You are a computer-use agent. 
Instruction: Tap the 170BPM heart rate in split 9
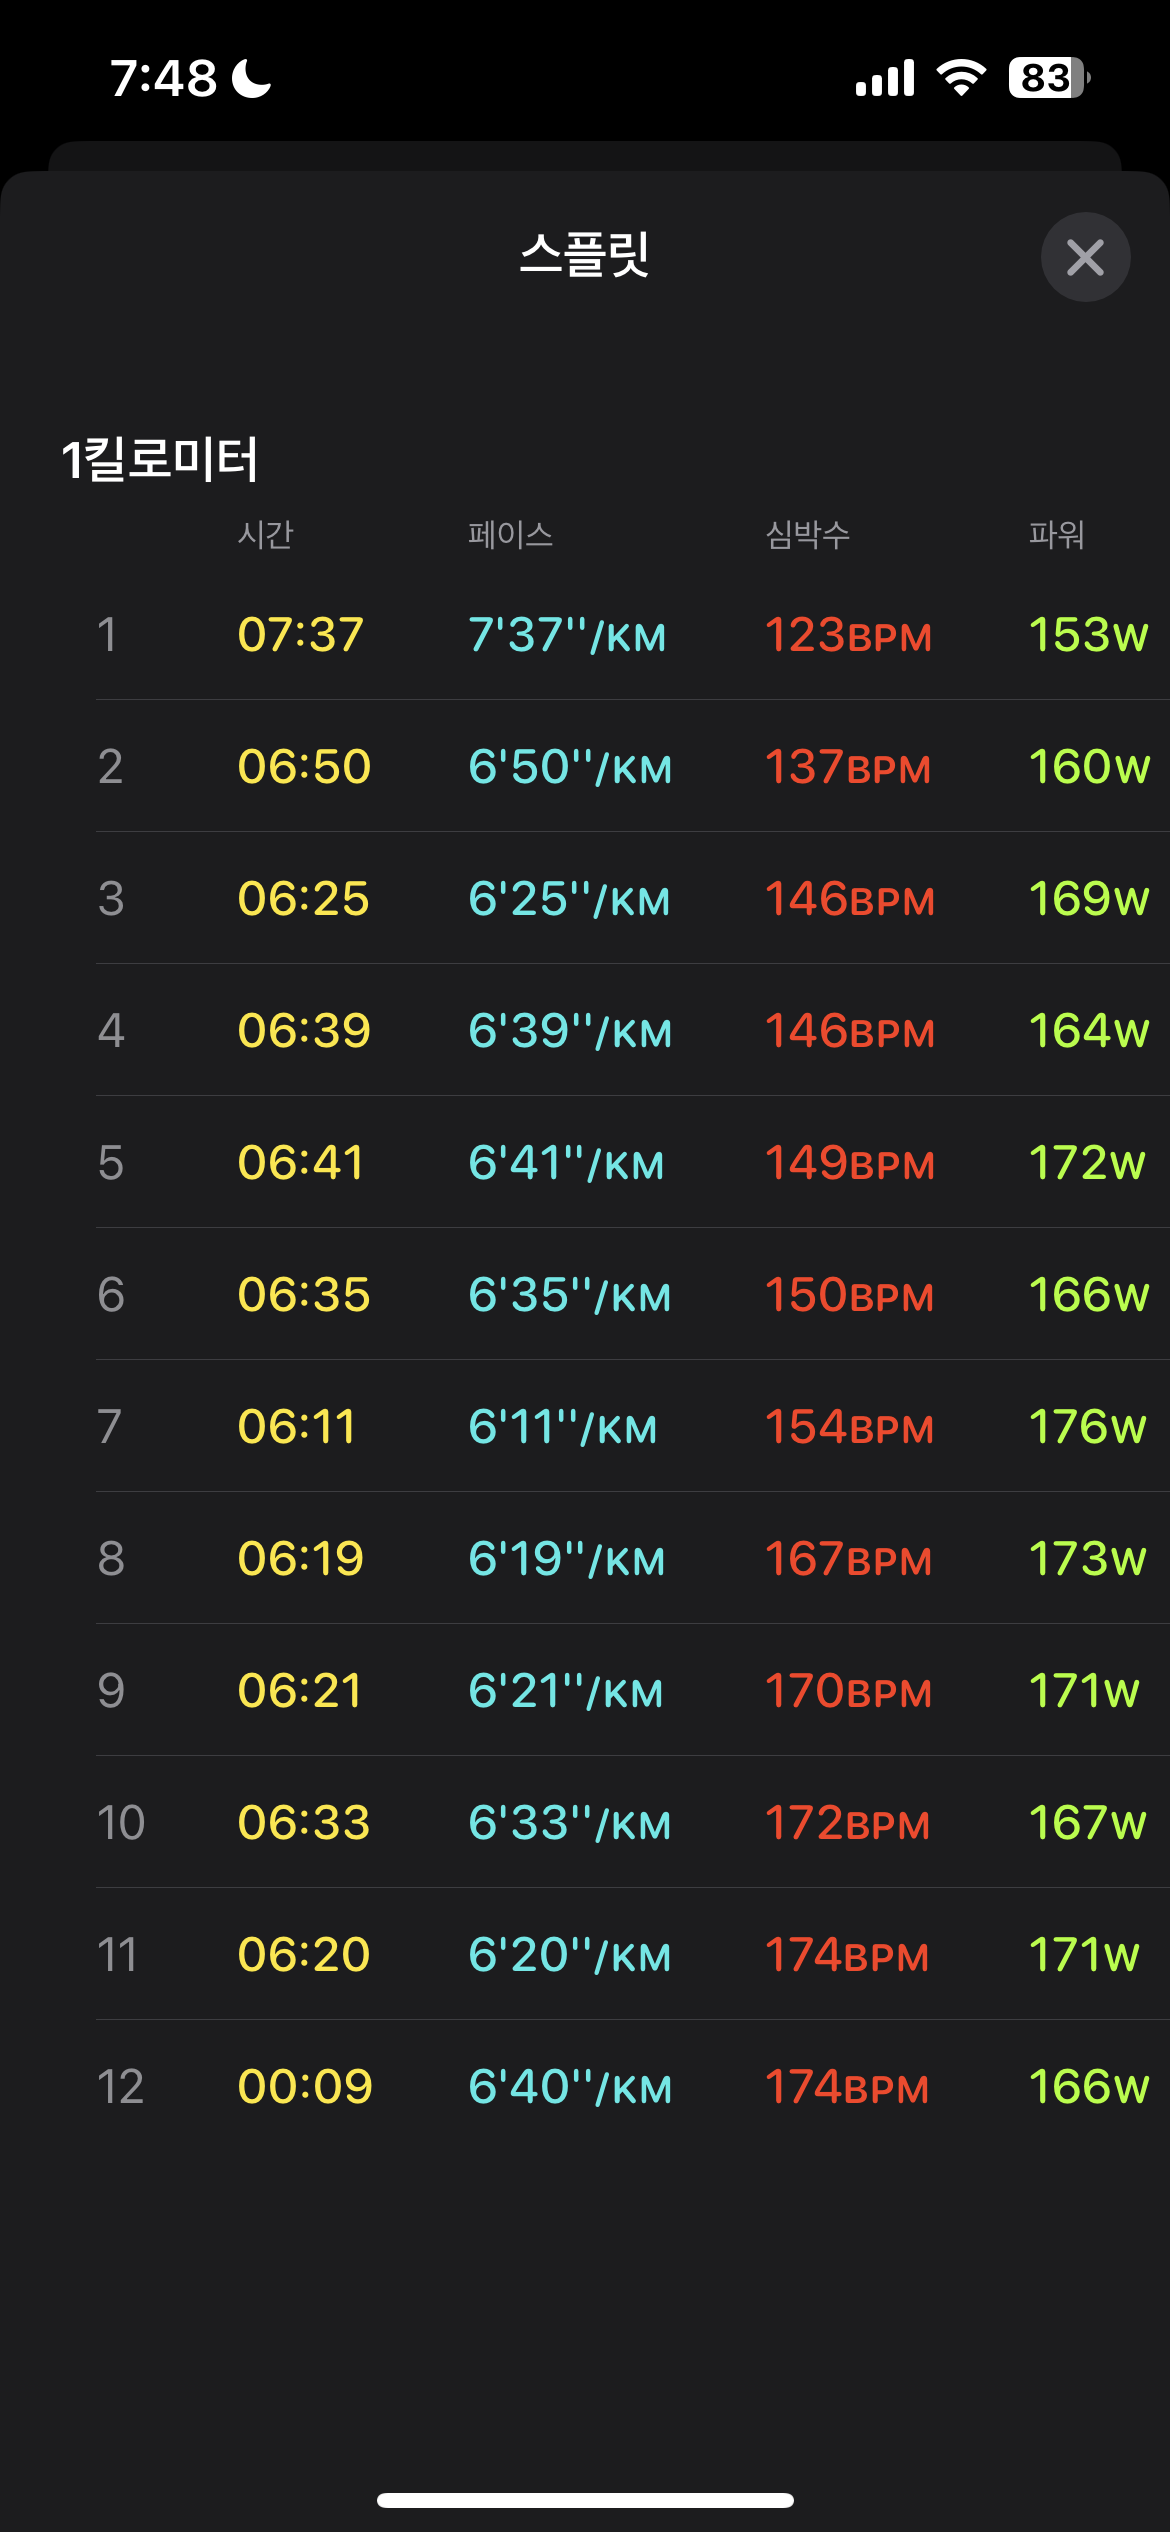[848, 1691]
